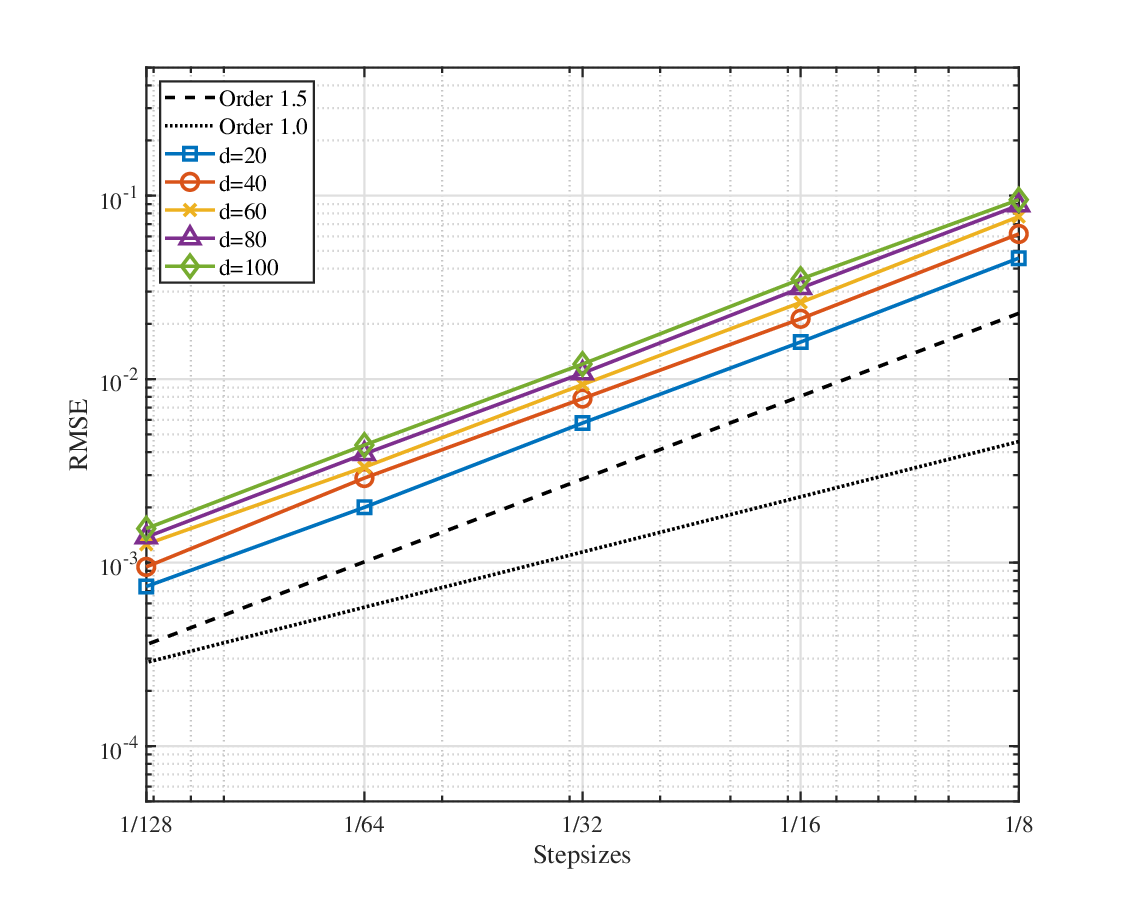Click the "d=100" legend label

[x=248, y=268]
